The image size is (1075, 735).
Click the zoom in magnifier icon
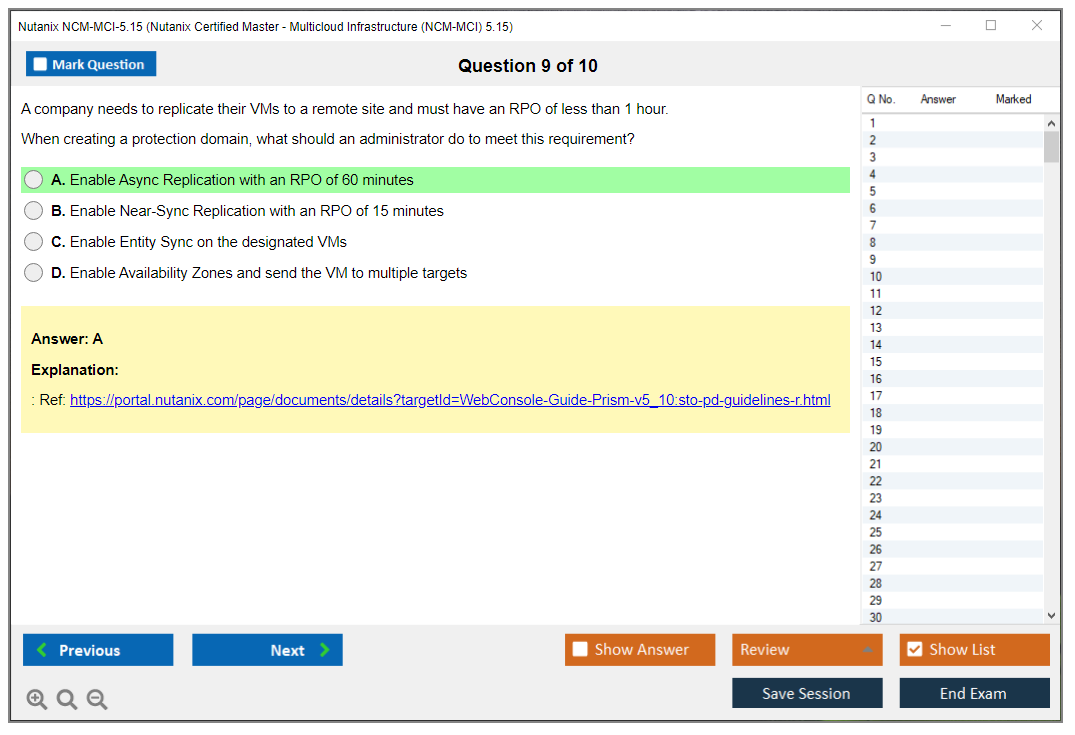[x=37, y=700]
